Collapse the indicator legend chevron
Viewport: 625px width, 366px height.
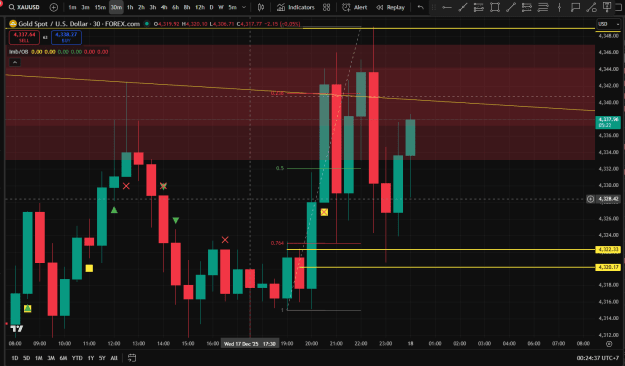[x=15, y=62]
